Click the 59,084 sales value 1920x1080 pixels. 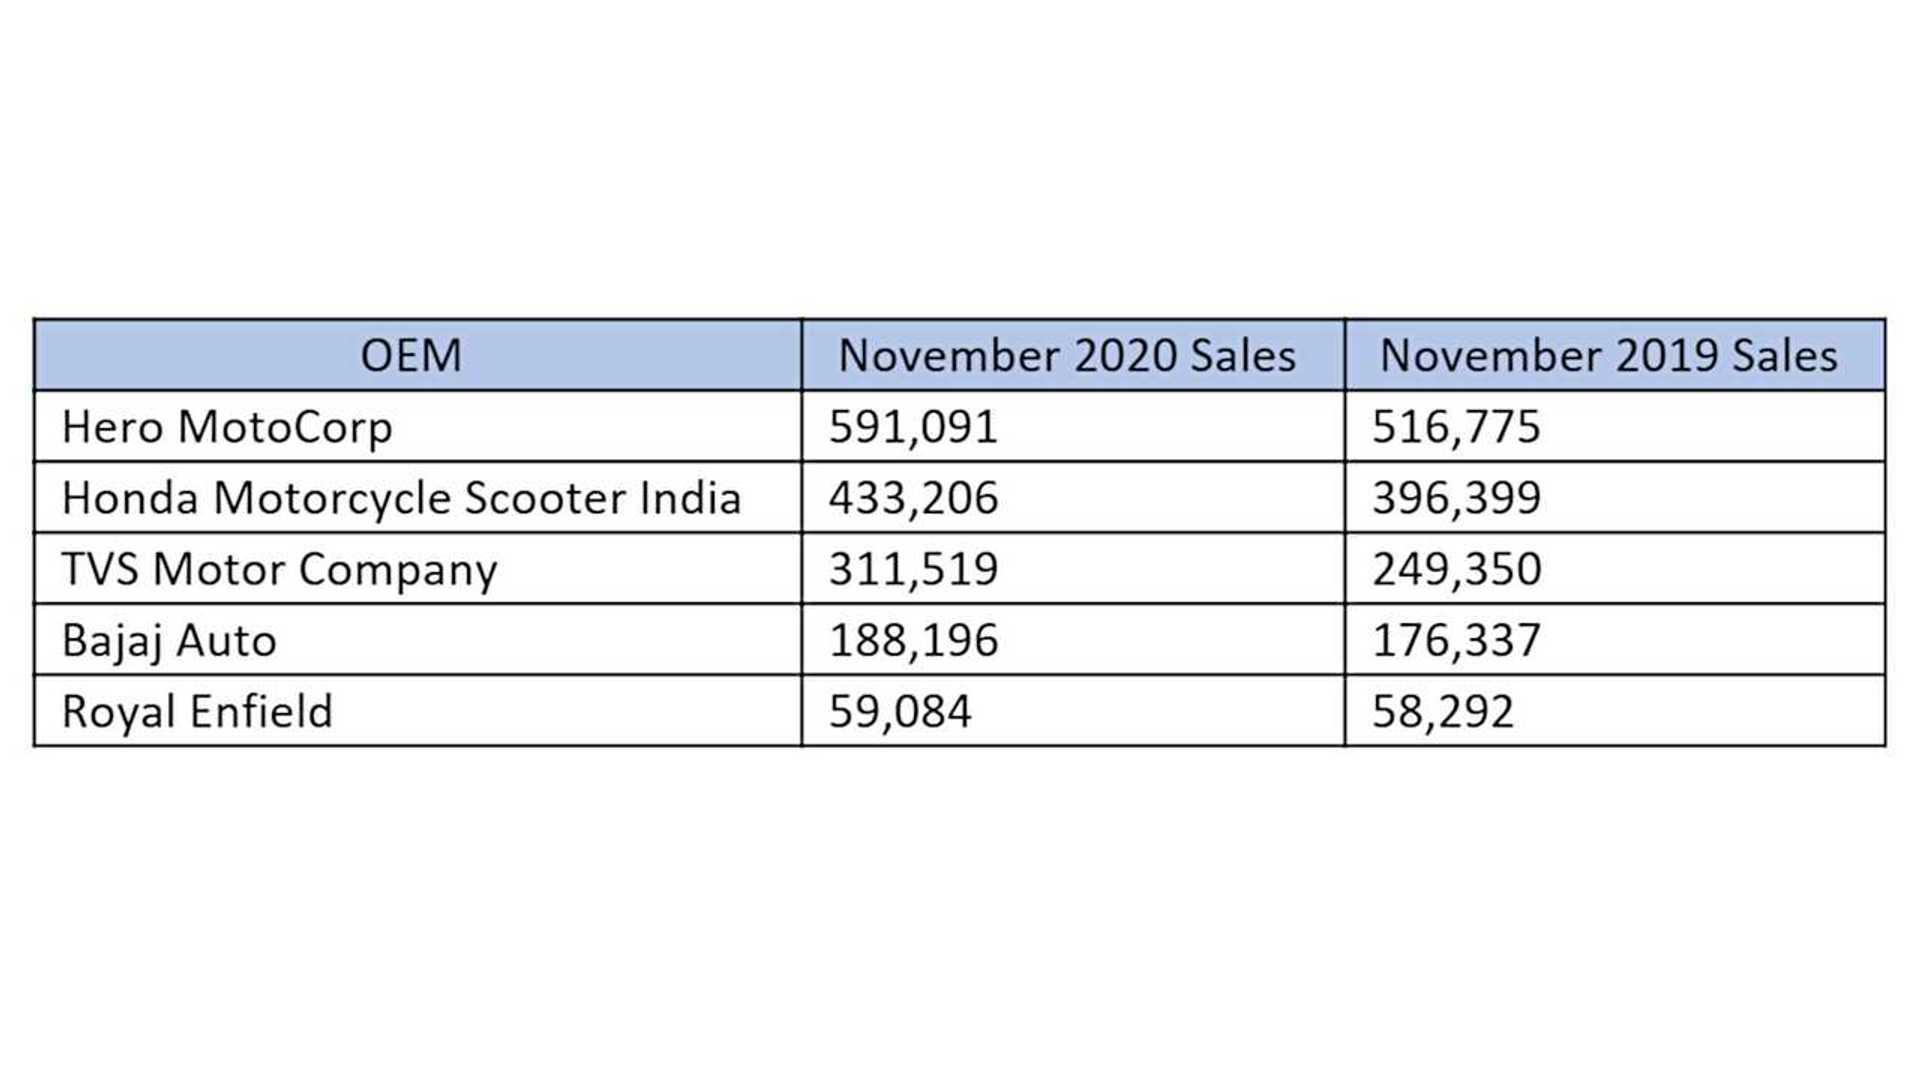(x=900, y=711)
